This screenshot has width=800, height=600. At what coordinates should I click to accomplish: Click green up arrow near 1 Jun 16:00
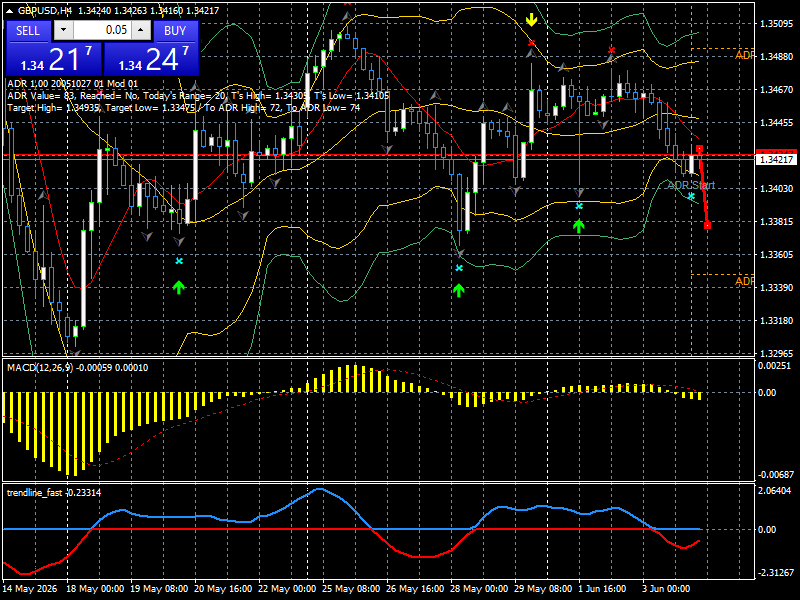578,226
